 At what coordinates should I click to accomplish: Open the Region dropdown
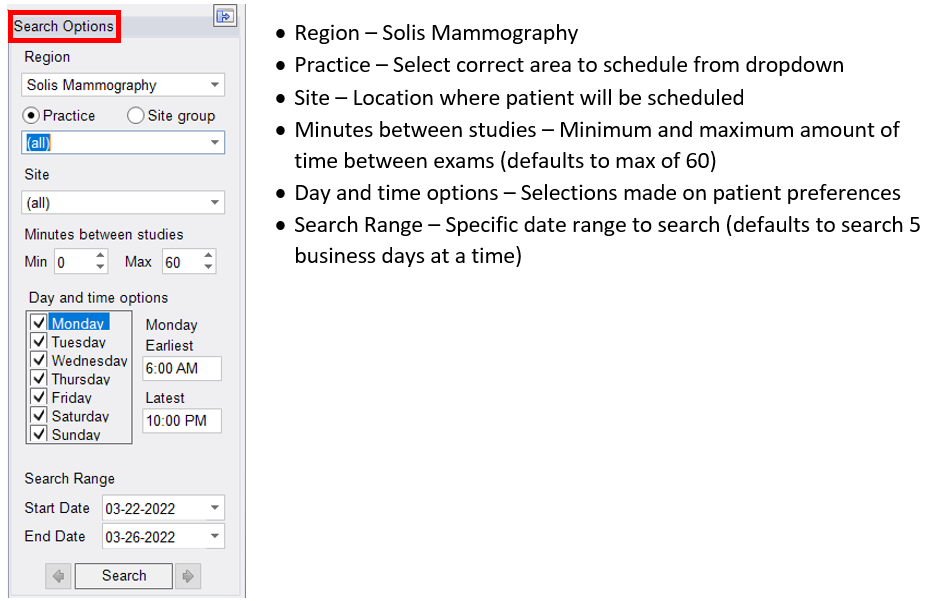215,86
